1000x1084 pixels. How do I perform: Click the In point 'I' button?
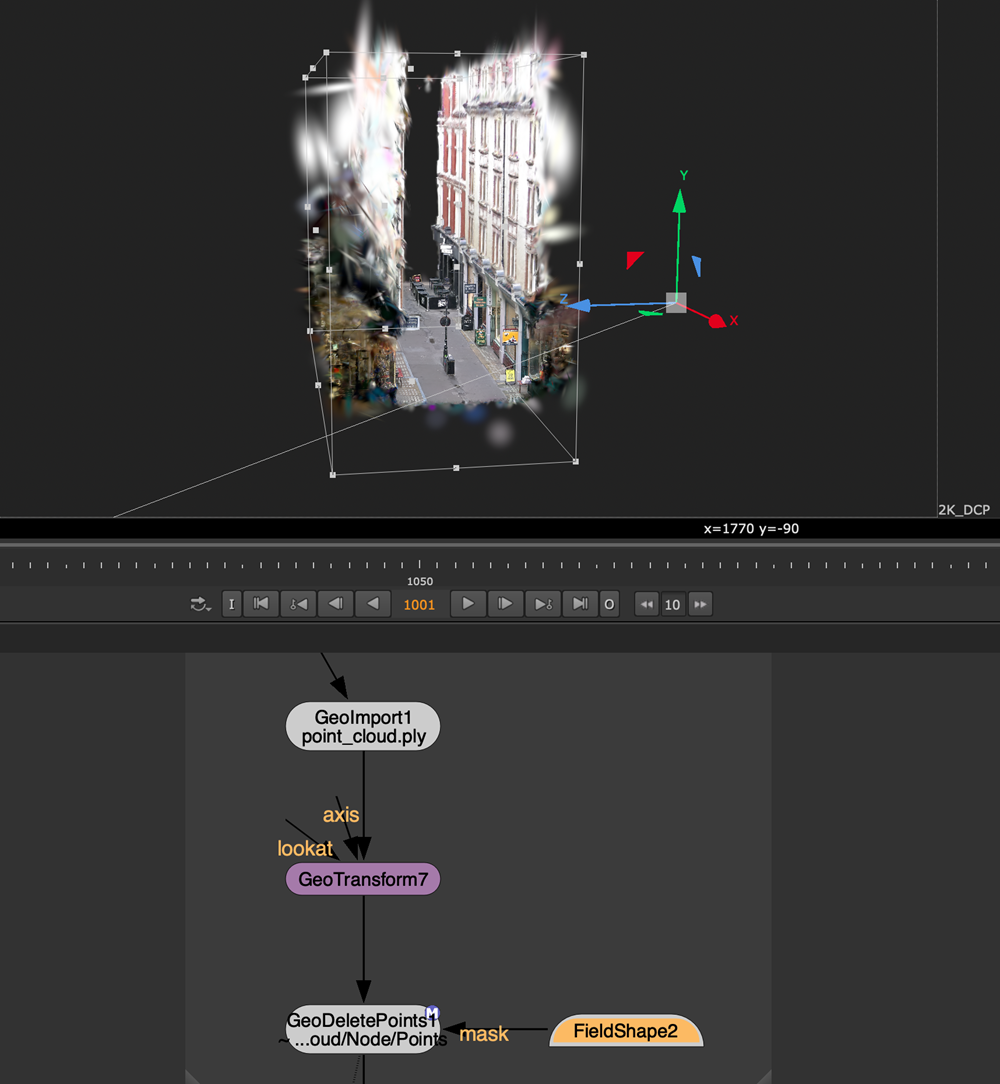[x=232, y=604]
